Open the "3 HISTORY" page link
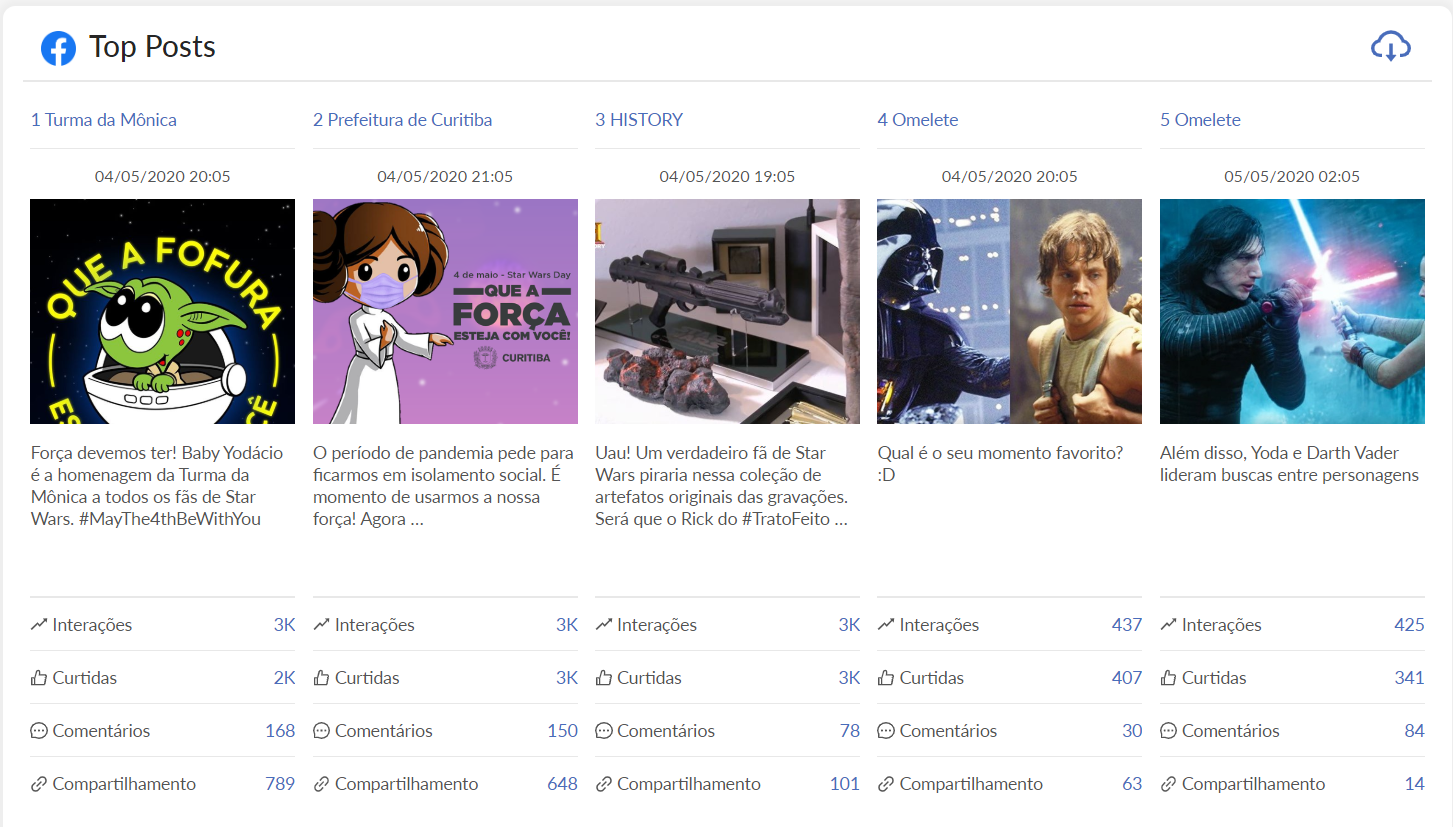1453x827 pixels. pos(639,120)
